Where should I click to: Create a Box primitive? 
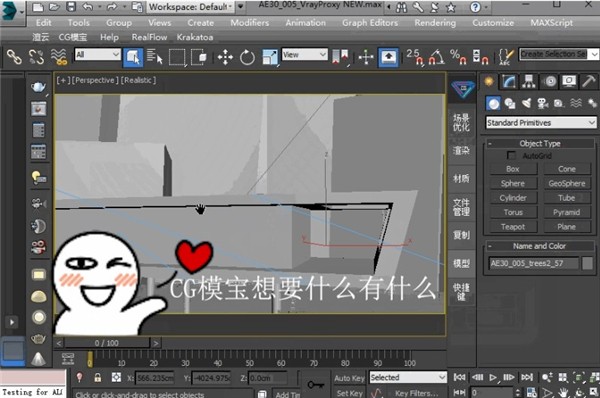pyautogui.click(x=513, y=169)
